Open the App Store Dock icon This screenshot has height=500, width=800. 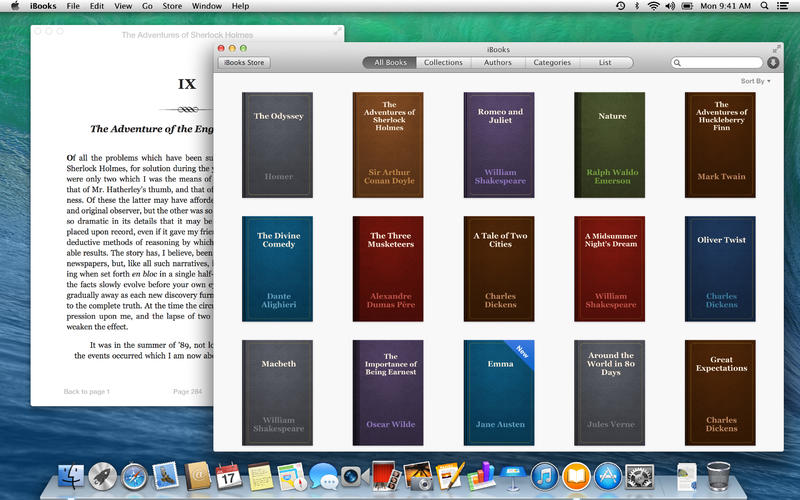[607, 477]
